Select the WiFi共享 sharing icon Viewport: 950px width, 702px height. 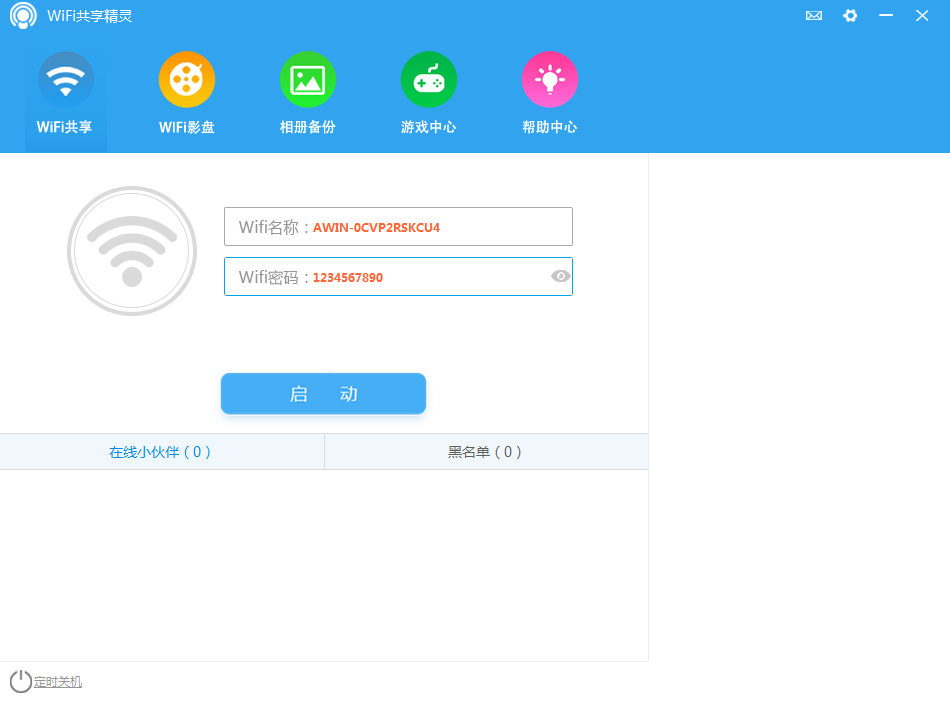point(65,92)
